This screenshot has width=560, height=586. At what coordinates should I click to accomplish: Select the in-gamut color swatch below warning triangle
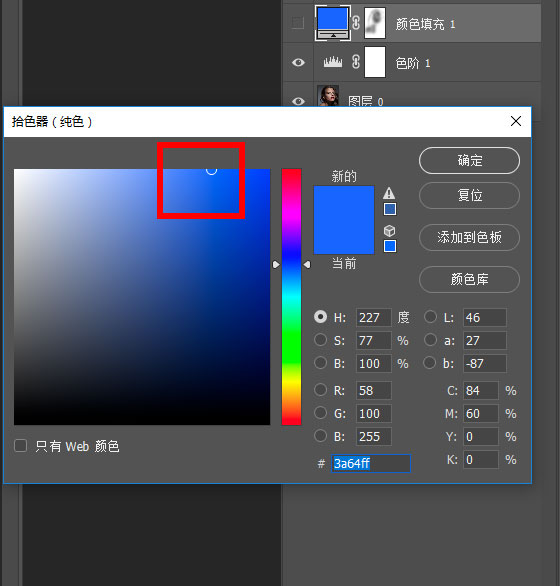click(x=390, y=209)
